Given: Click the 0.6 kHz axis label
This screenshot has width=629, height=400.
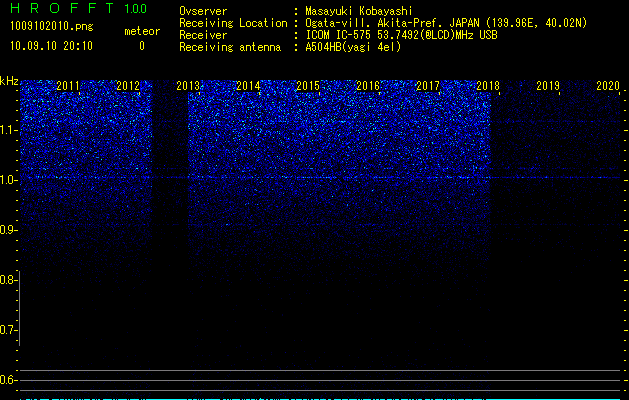Looking at the screenshot, I should click(x=8, y=380).
